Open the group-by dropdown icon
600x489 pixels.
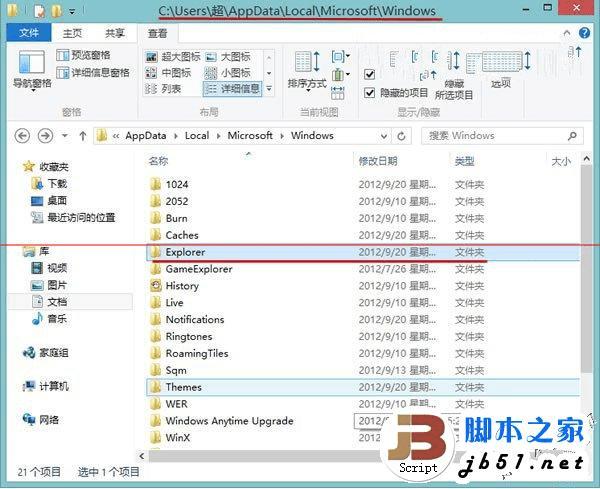pos(341,57)
